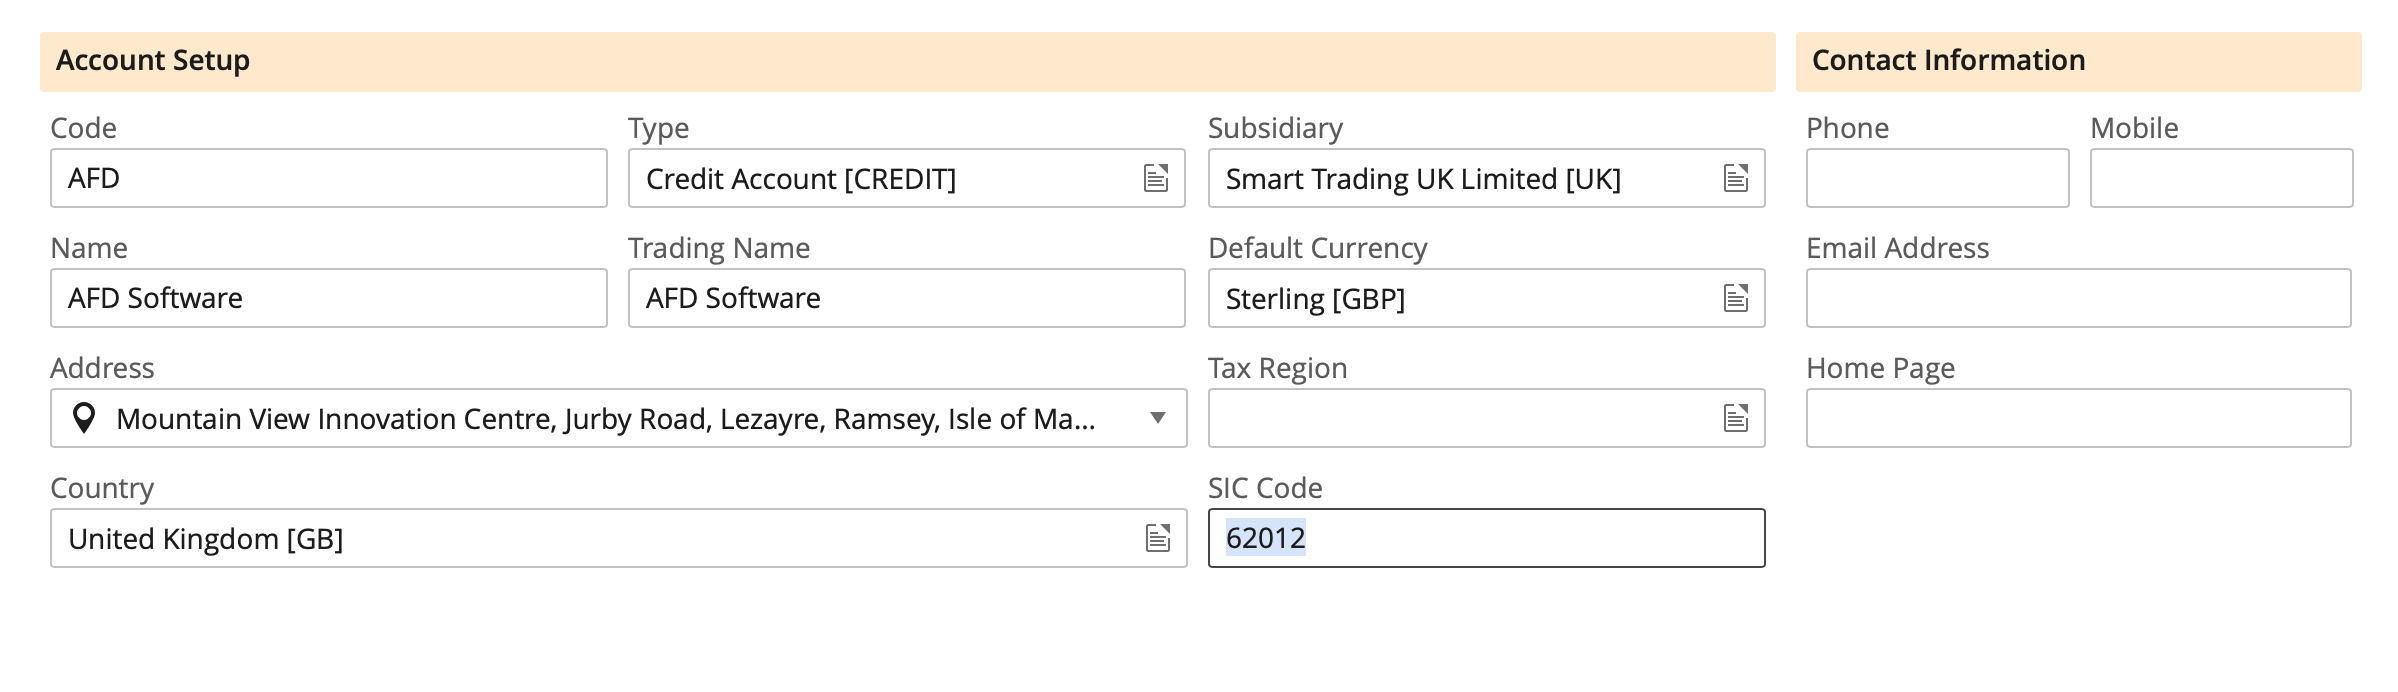Screen dimensions: 2398x692
Task: Click the Sterling [GBP] currency value
Action: point(1315,299)
